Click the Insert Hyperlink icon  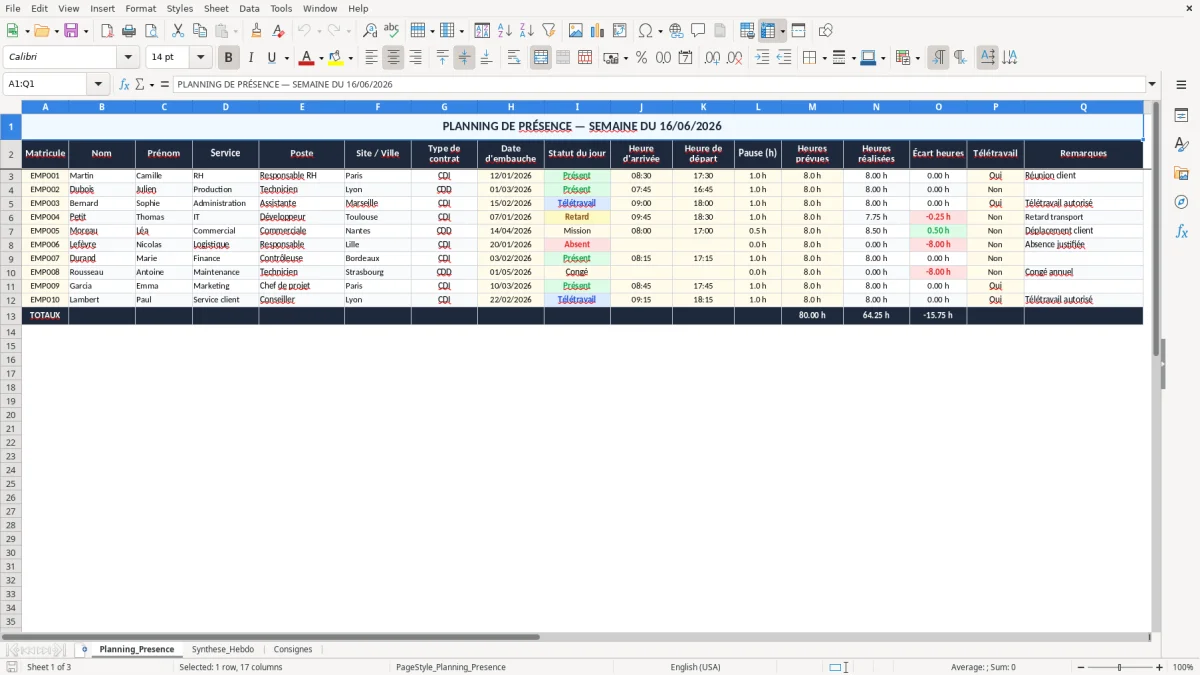click(677, 31)
